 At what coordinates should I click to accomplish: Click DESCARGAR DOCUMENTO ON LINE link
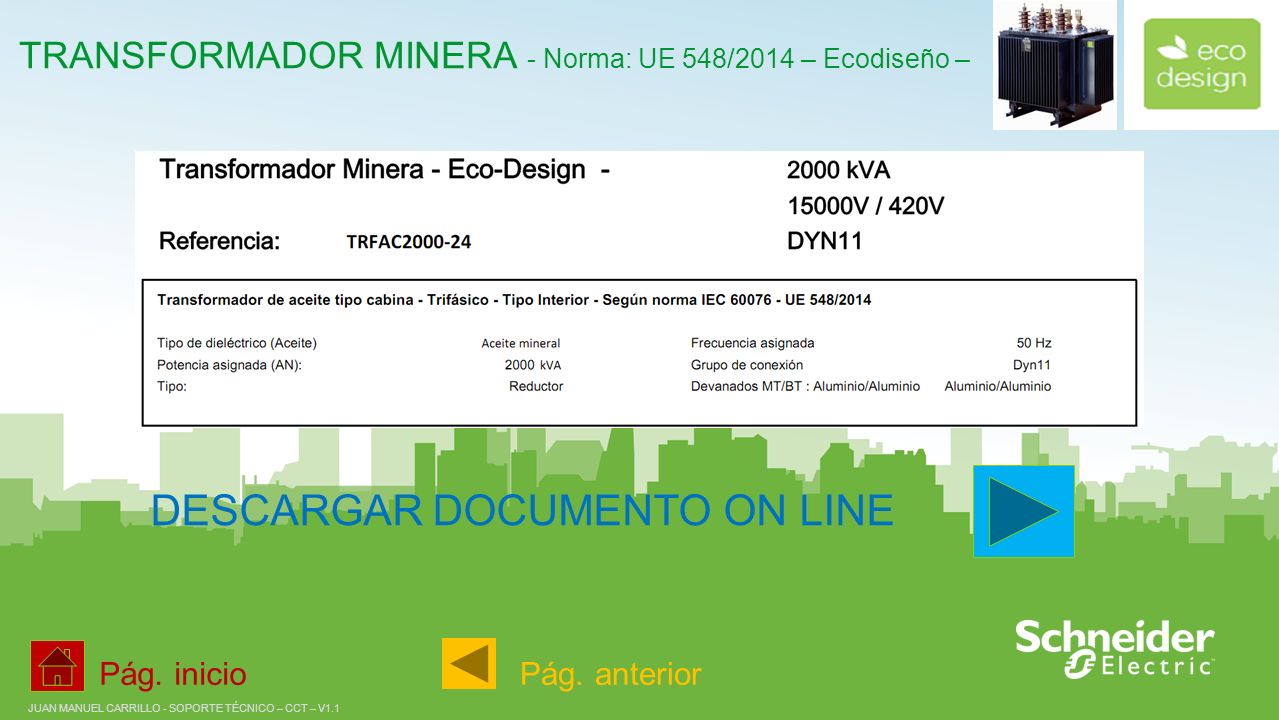click(x=522, y=511)
